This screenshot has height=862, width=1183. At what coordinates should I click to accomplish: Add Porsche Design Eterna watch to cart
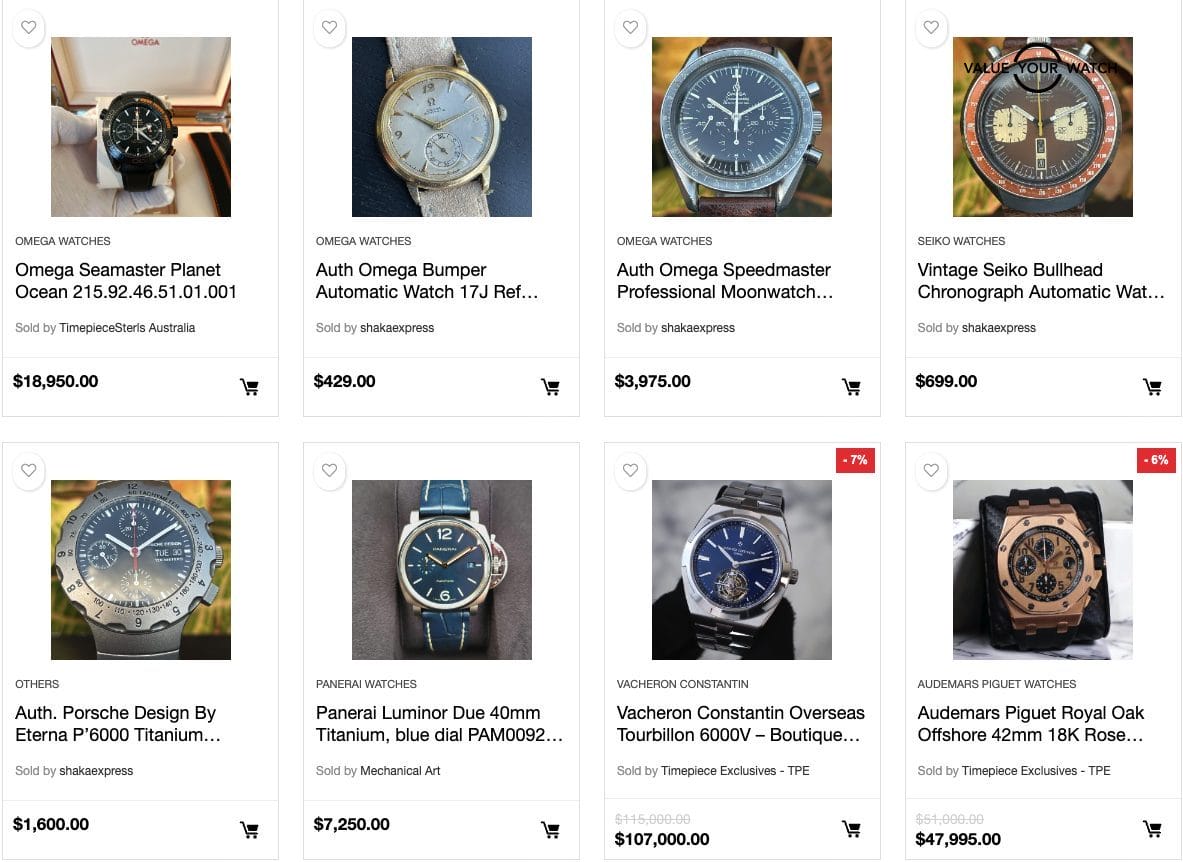point(249,830)
